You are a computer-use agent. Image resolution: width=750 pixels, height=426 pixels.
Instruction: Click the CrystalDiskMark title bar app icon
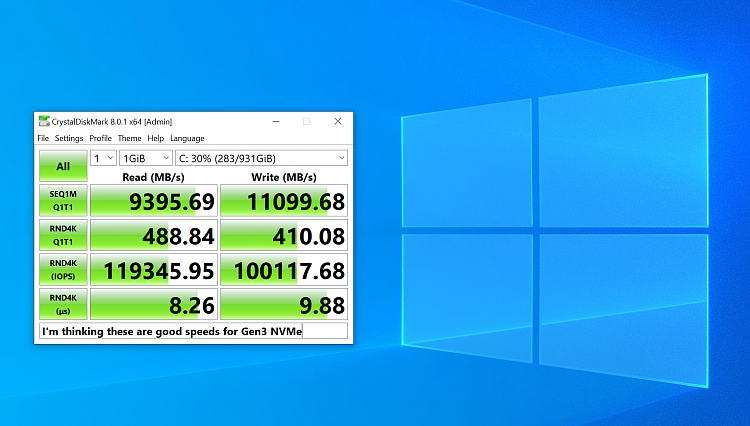pyautogui.click(x=44, y=121)
